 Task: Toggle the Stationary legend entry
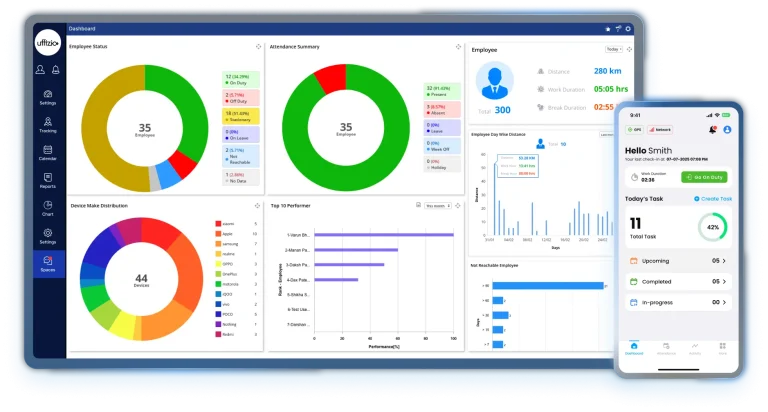(x=240, y=117)
